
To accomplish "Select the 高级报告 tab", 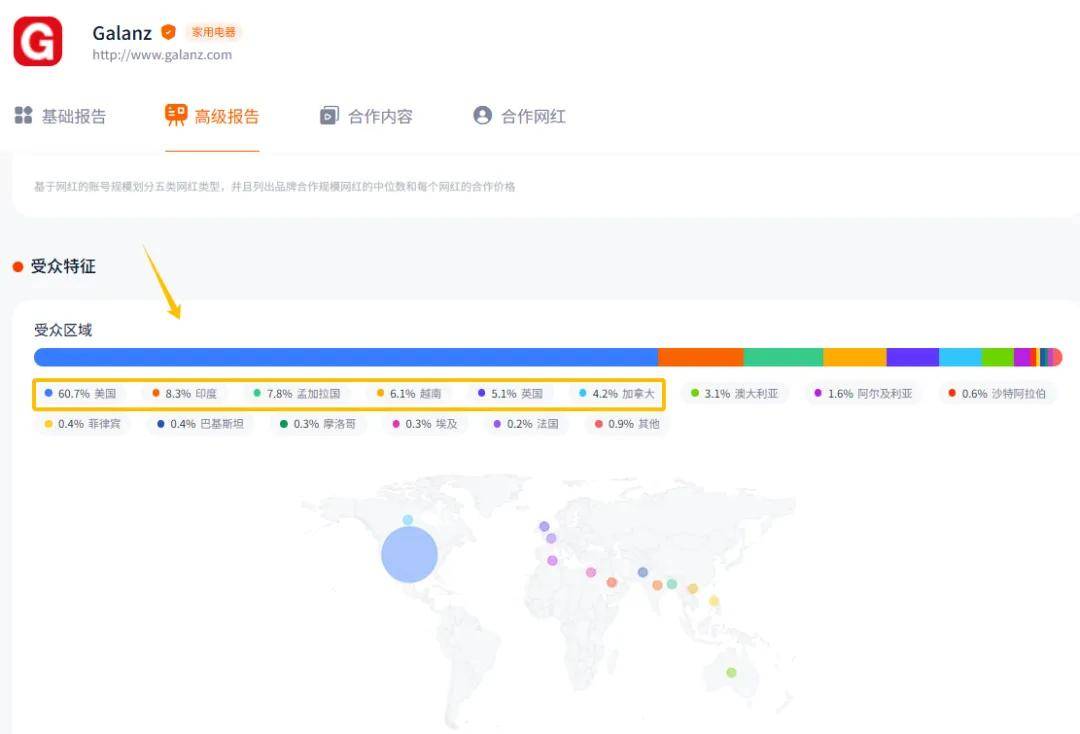I will click(212, 116).
